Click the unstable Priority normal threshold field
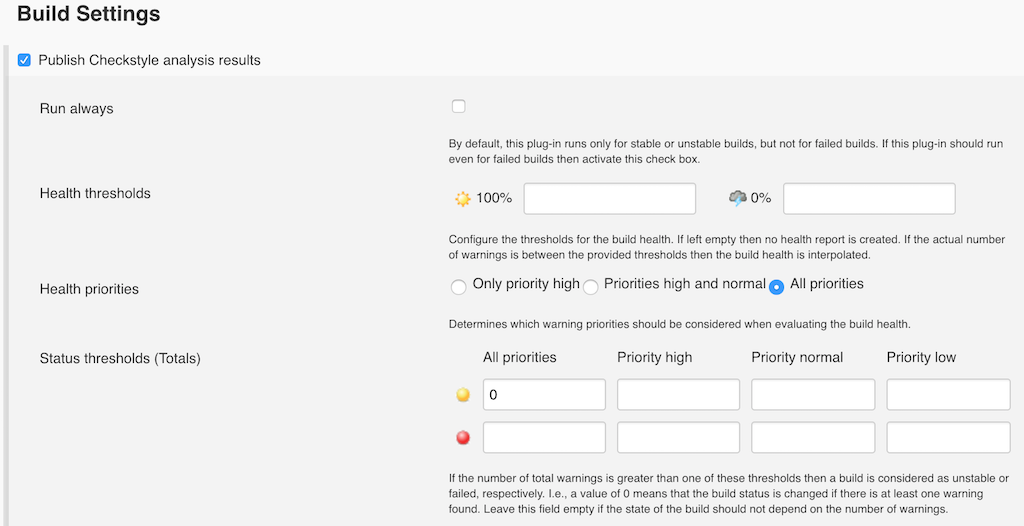Viewport: 1024px width, 526px height. coord(813,394)
